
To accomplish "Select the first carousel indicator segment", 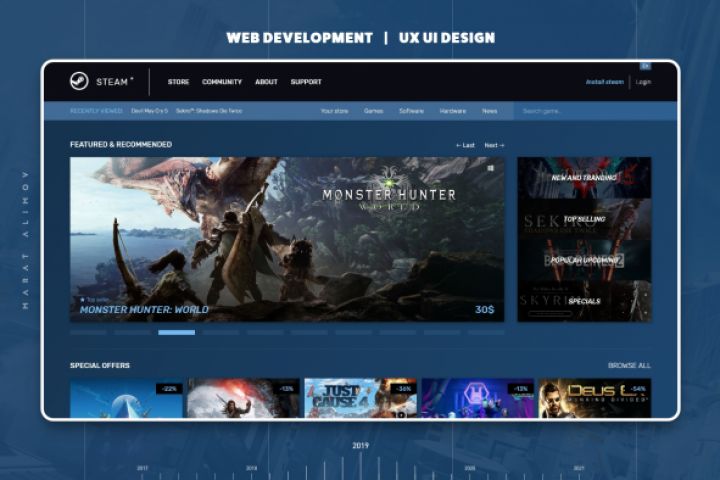I will click(88, 332).
